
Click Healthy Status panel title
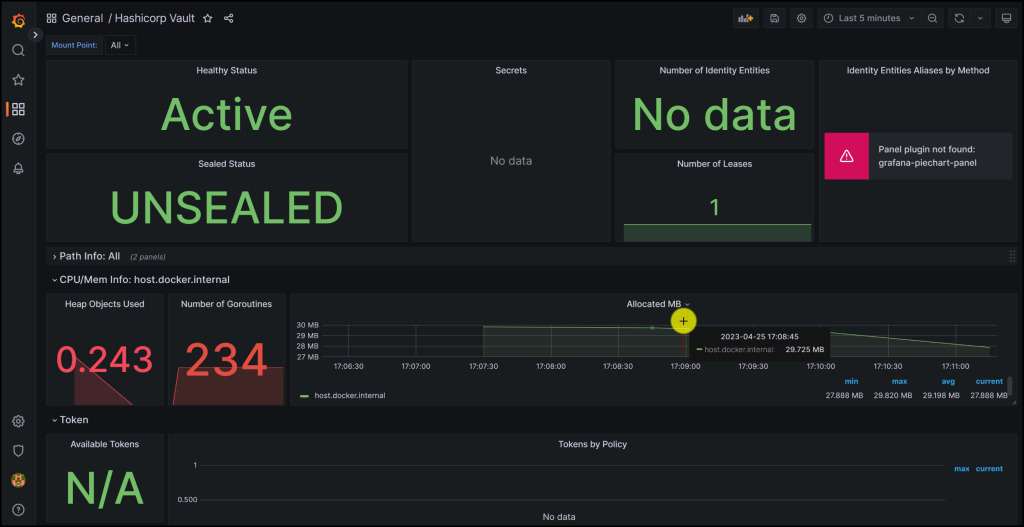tap(227, 70)
